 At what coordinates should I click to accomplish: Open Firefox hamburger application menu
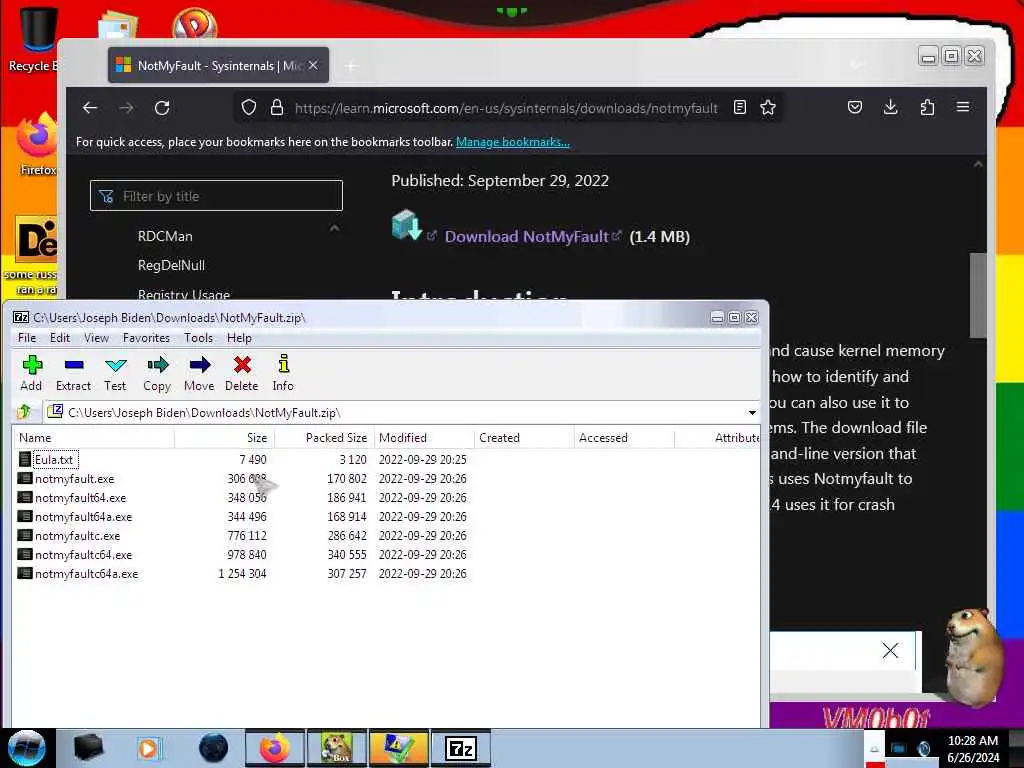(963, 107)
